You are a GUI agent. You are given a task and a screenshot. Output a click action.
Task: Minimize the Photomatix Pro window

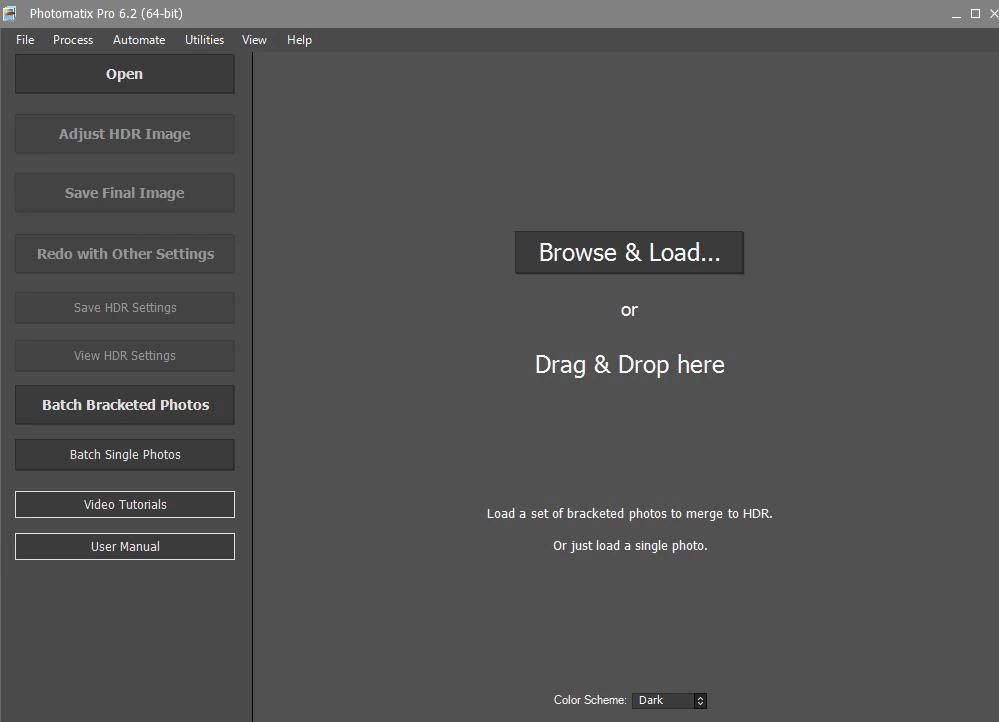956,14
